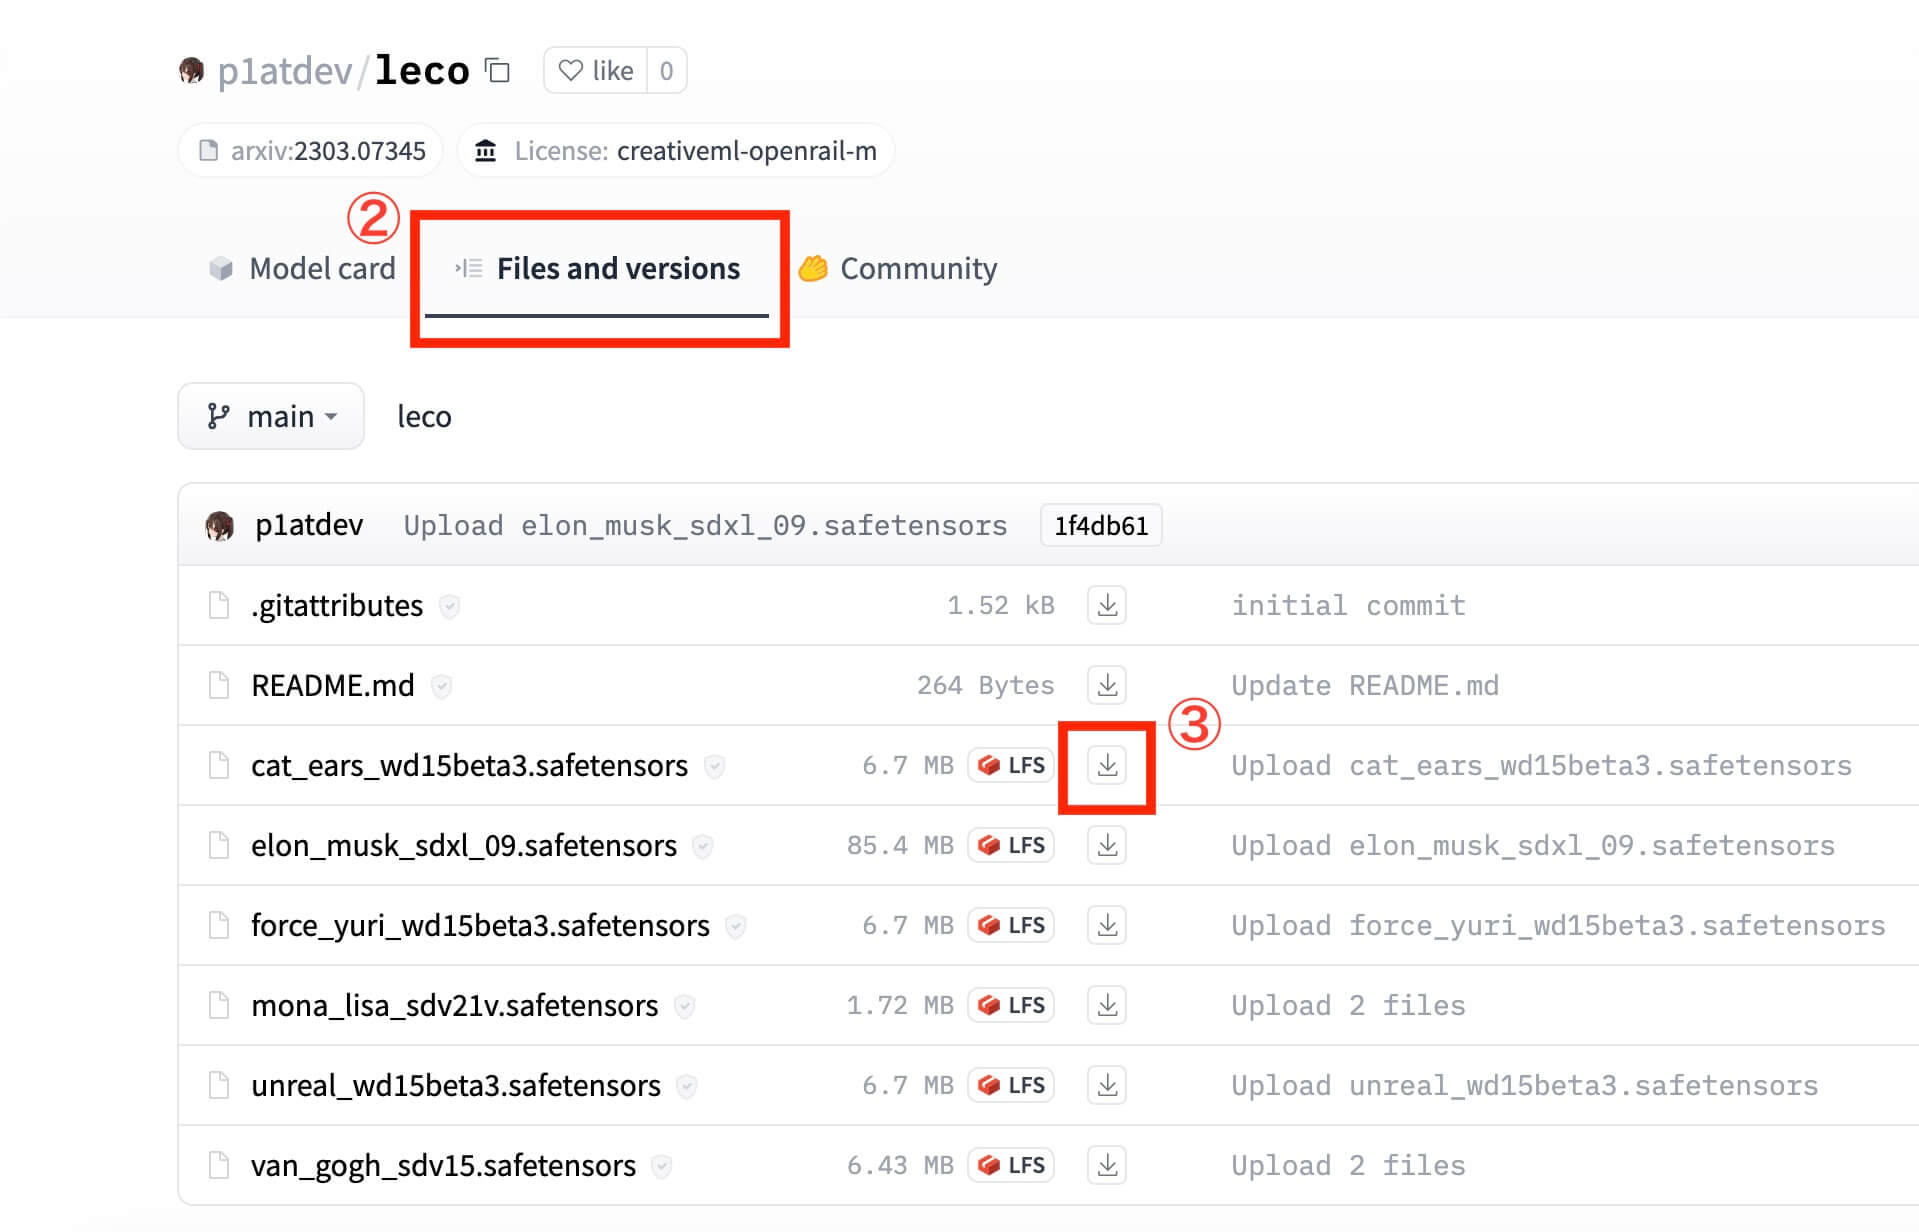1919x1232 pixels.
Task: Download the van_gogh_sdv15.safetensors file
Action: (x=1106, y=1166)
